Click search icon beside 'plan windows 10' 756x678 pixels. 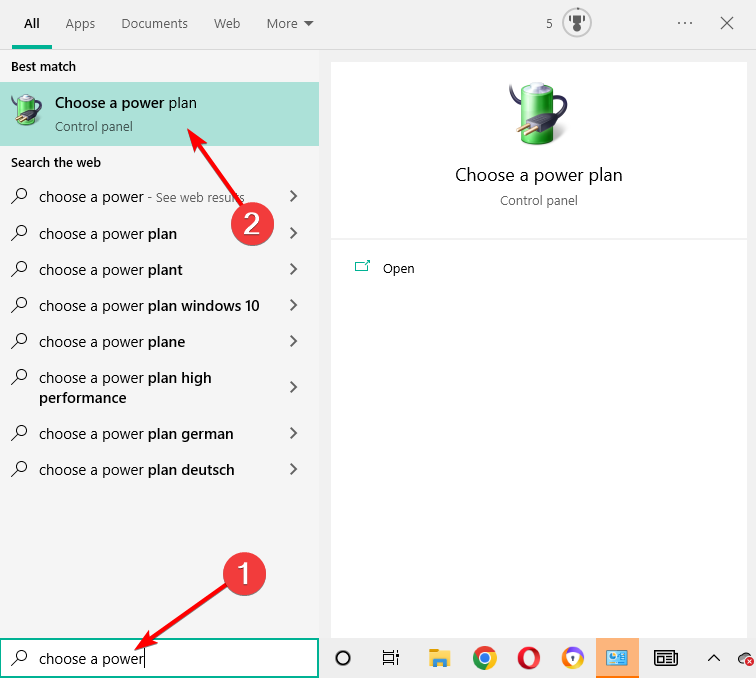pyautogui.click(x=19, y=305)
